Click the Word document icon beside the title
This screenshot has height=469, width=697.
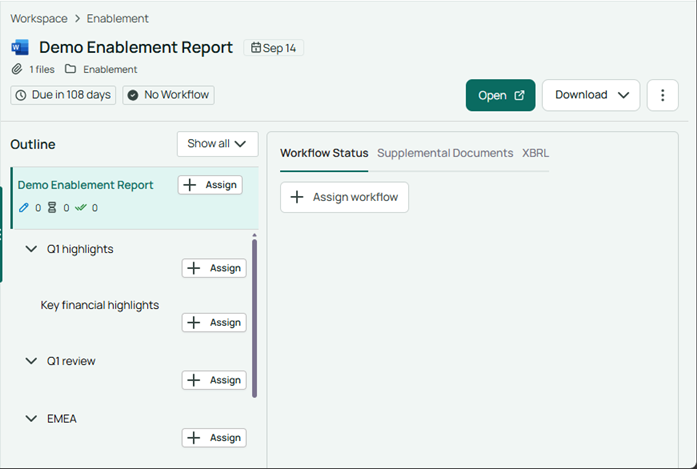point(20,47)
